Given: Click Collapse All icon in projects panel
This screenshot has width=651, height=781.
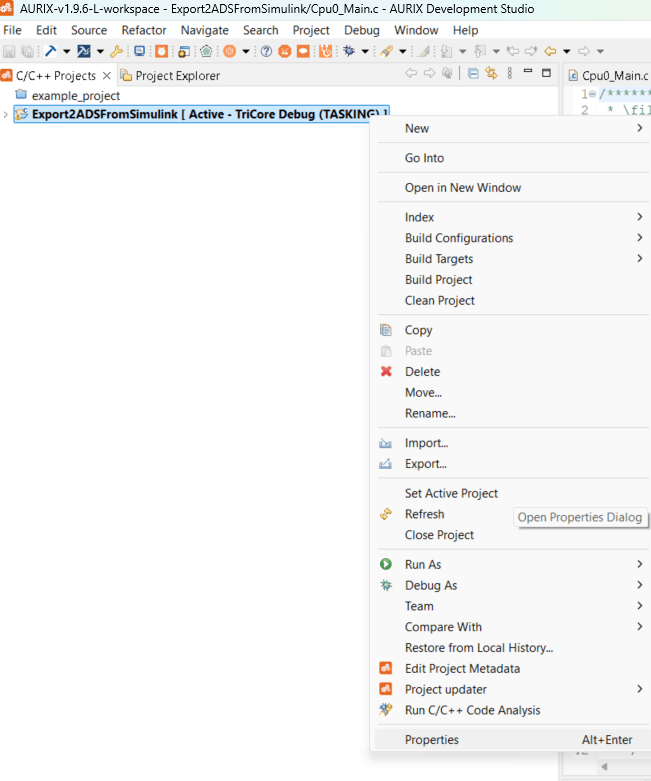Looking at the screenshot, I should (474, 74).
